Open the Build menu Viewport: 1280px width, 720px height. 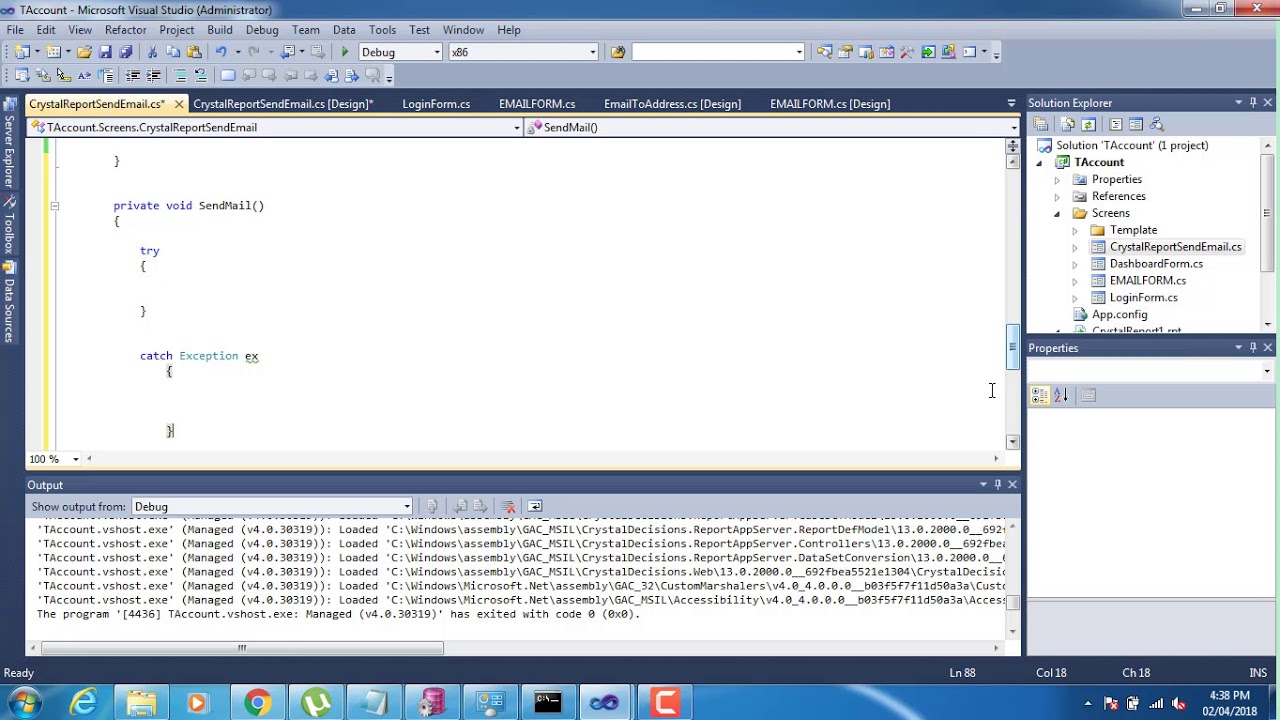coord(219,30)
